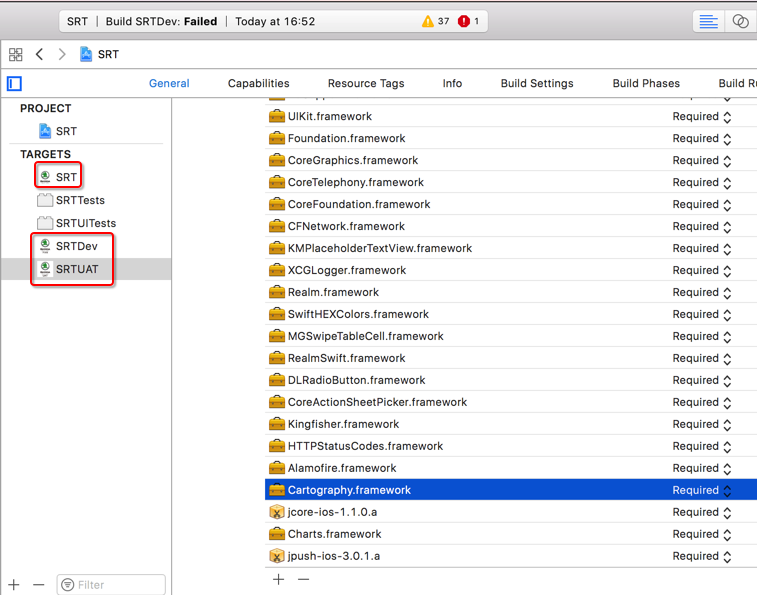Open the error indicator showing 1
This screenshot has height=595, width=757.
(x=468, y=21)
